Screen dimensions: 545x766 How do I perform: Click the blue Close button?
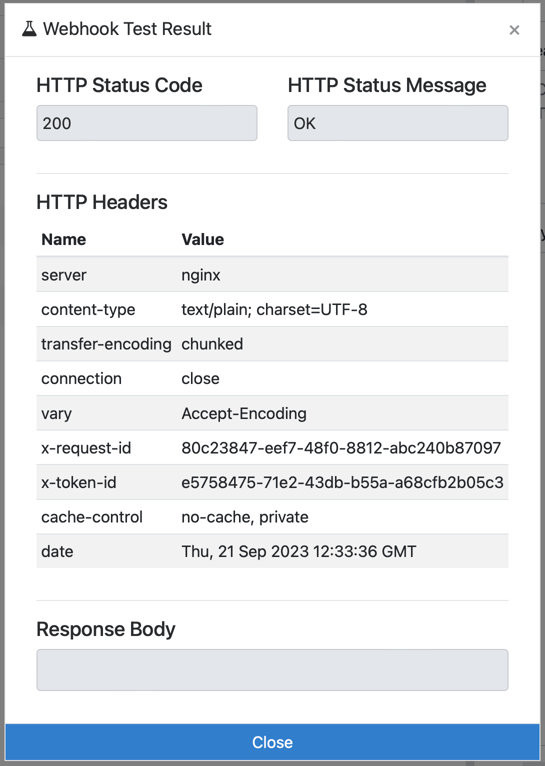pyautogui.click(x=272, y=742)
